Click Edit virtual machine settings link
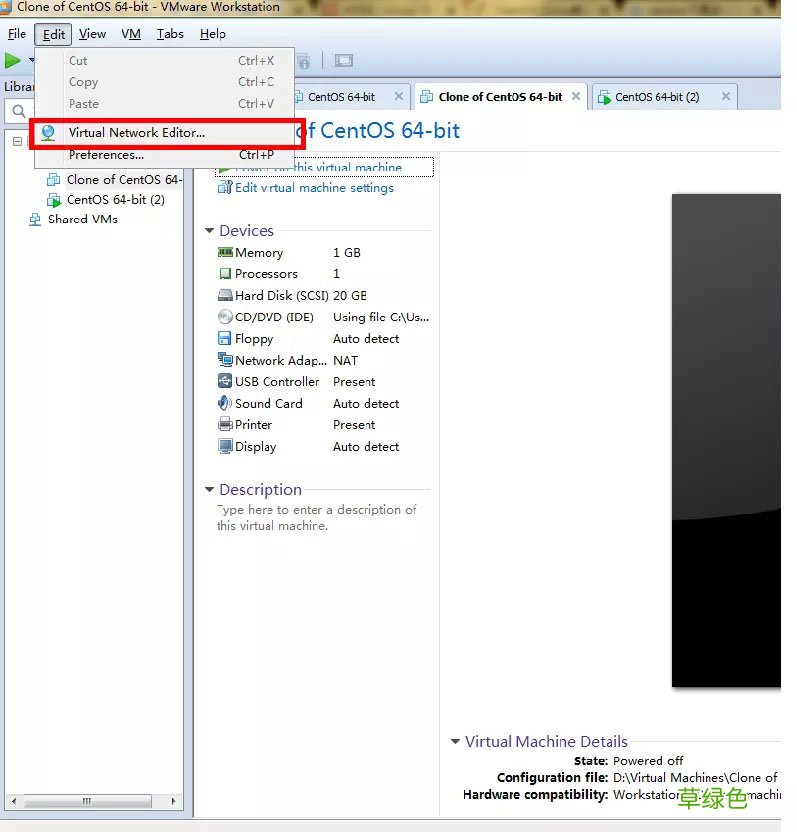797x832 pixels. 314,188
